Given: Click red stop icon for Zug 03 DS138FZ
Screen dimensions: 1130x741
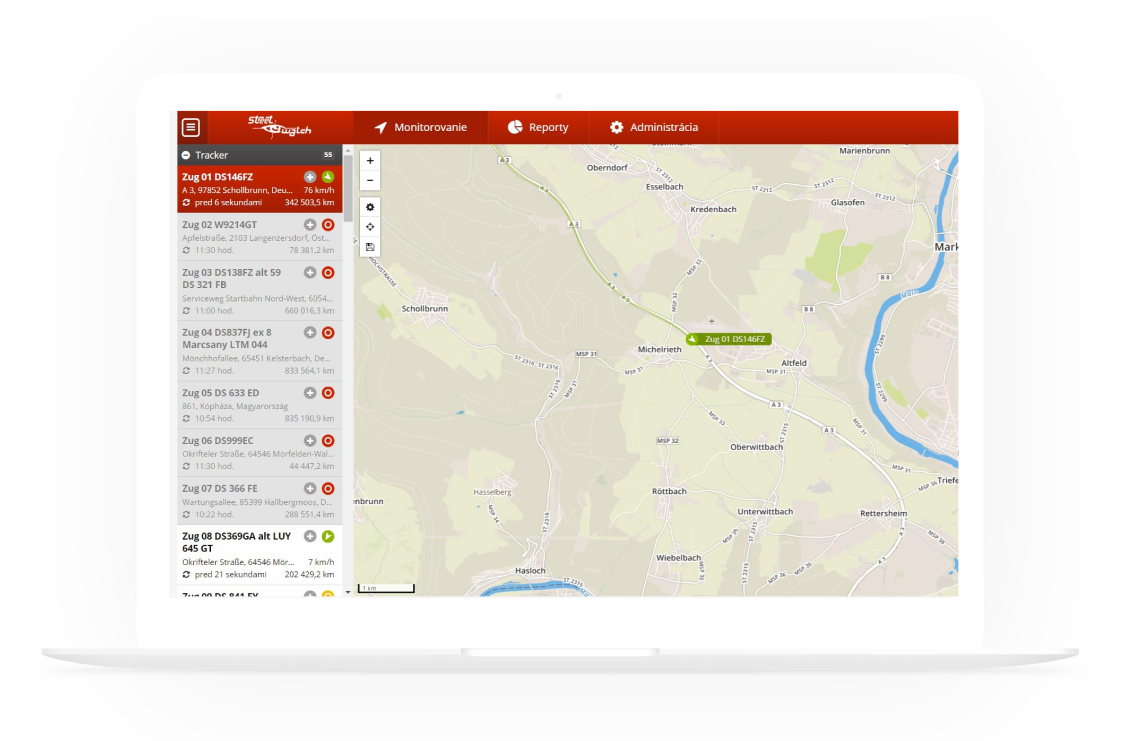Looking at the screenshot, I should (x=328, y=272).
